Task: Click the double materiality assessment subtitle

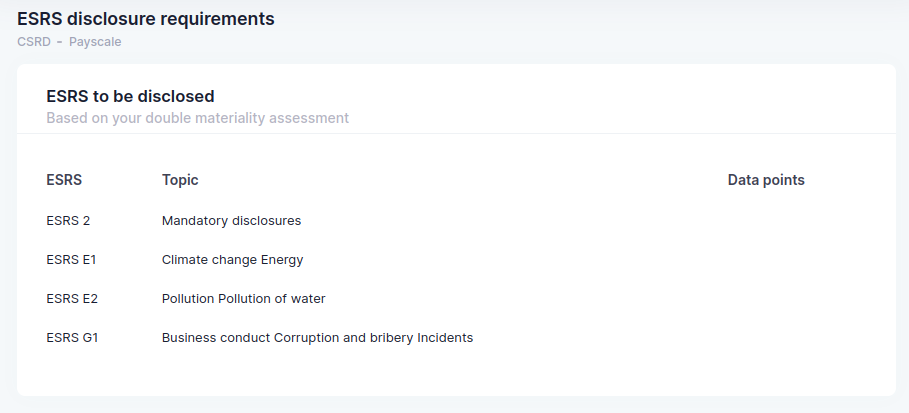Action: pos(197,118)
